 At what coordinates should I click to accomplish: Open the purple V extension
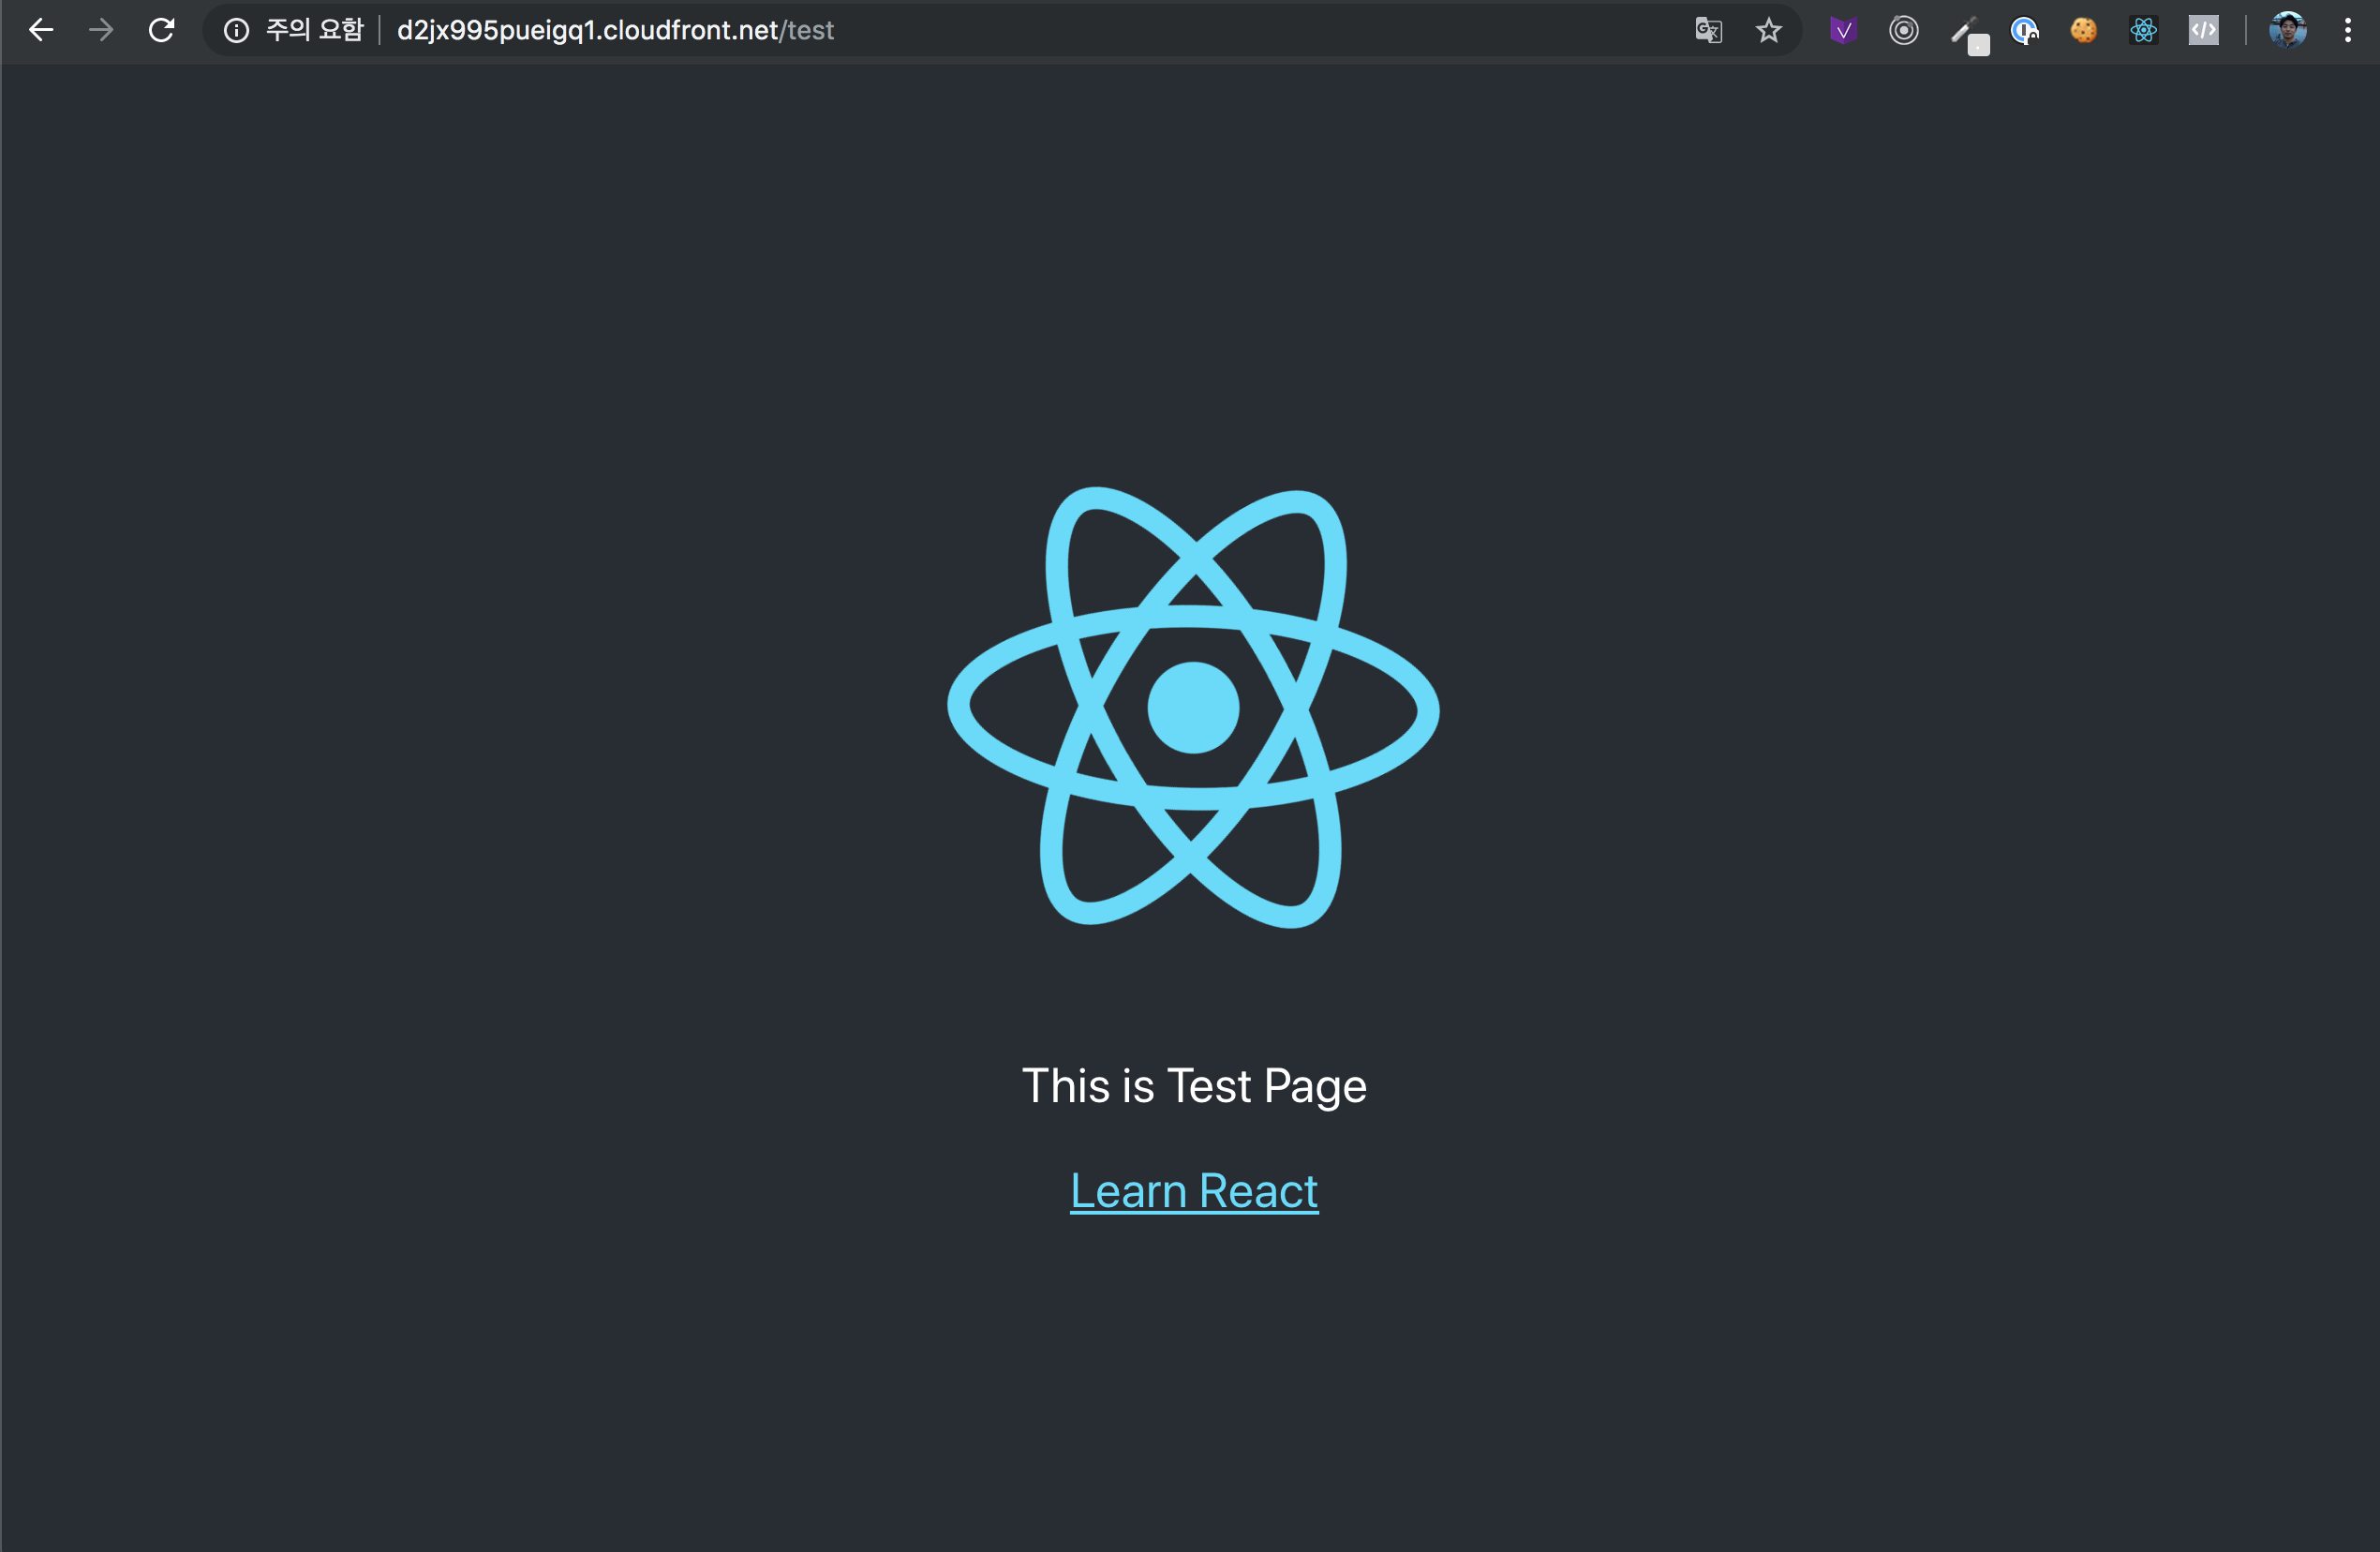pos(1843,30)
